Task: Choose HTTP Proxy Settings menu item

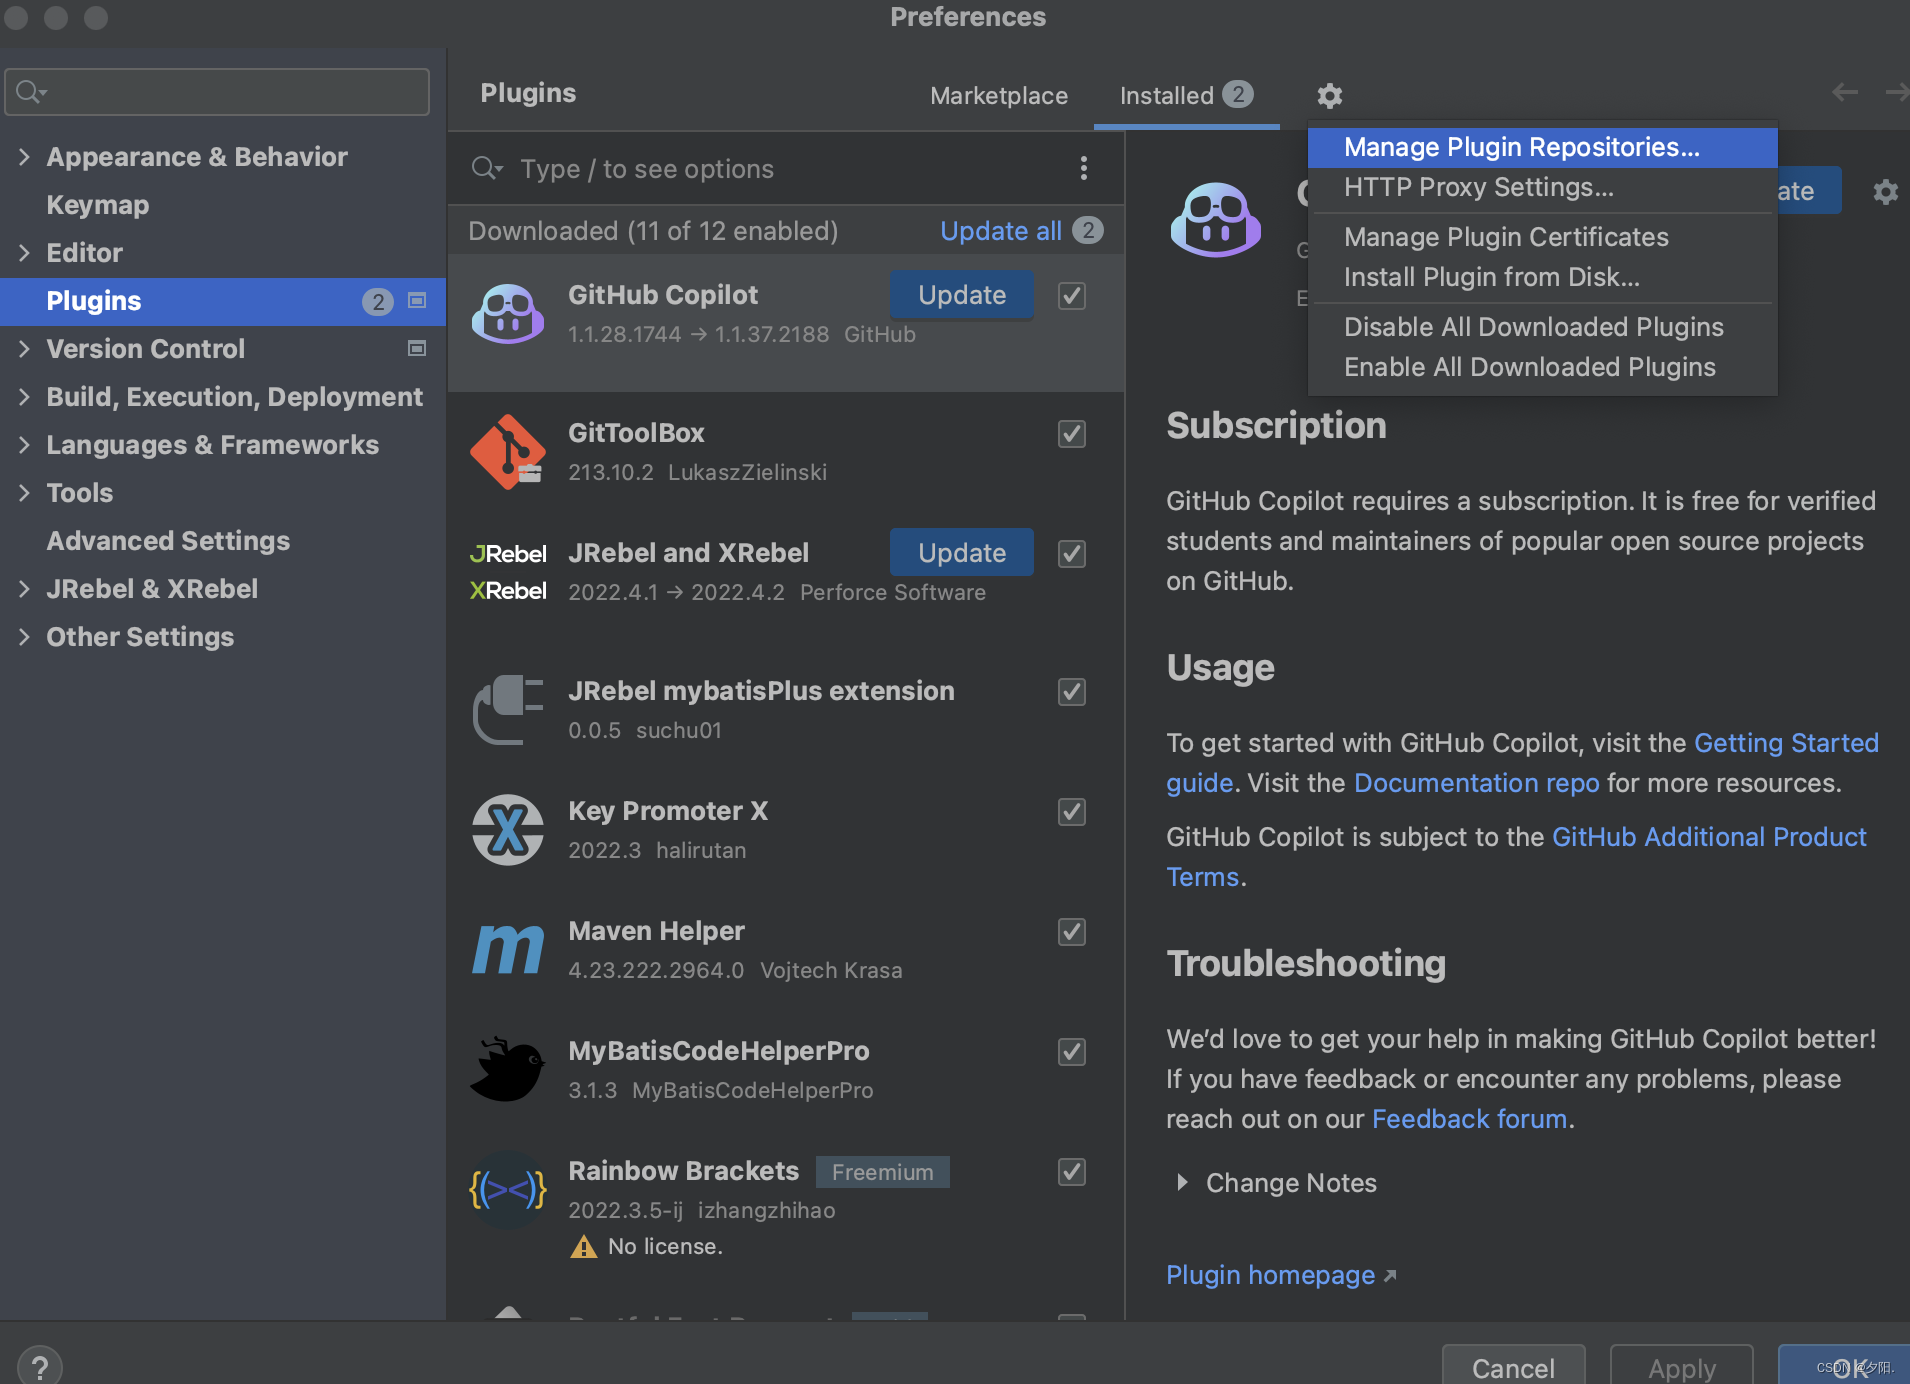Action: [1543, 187]
